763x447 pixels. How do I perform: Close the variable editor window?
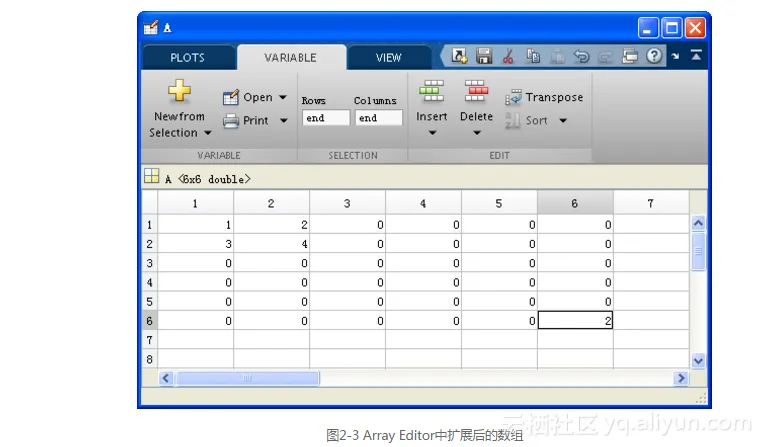(695, 28)
